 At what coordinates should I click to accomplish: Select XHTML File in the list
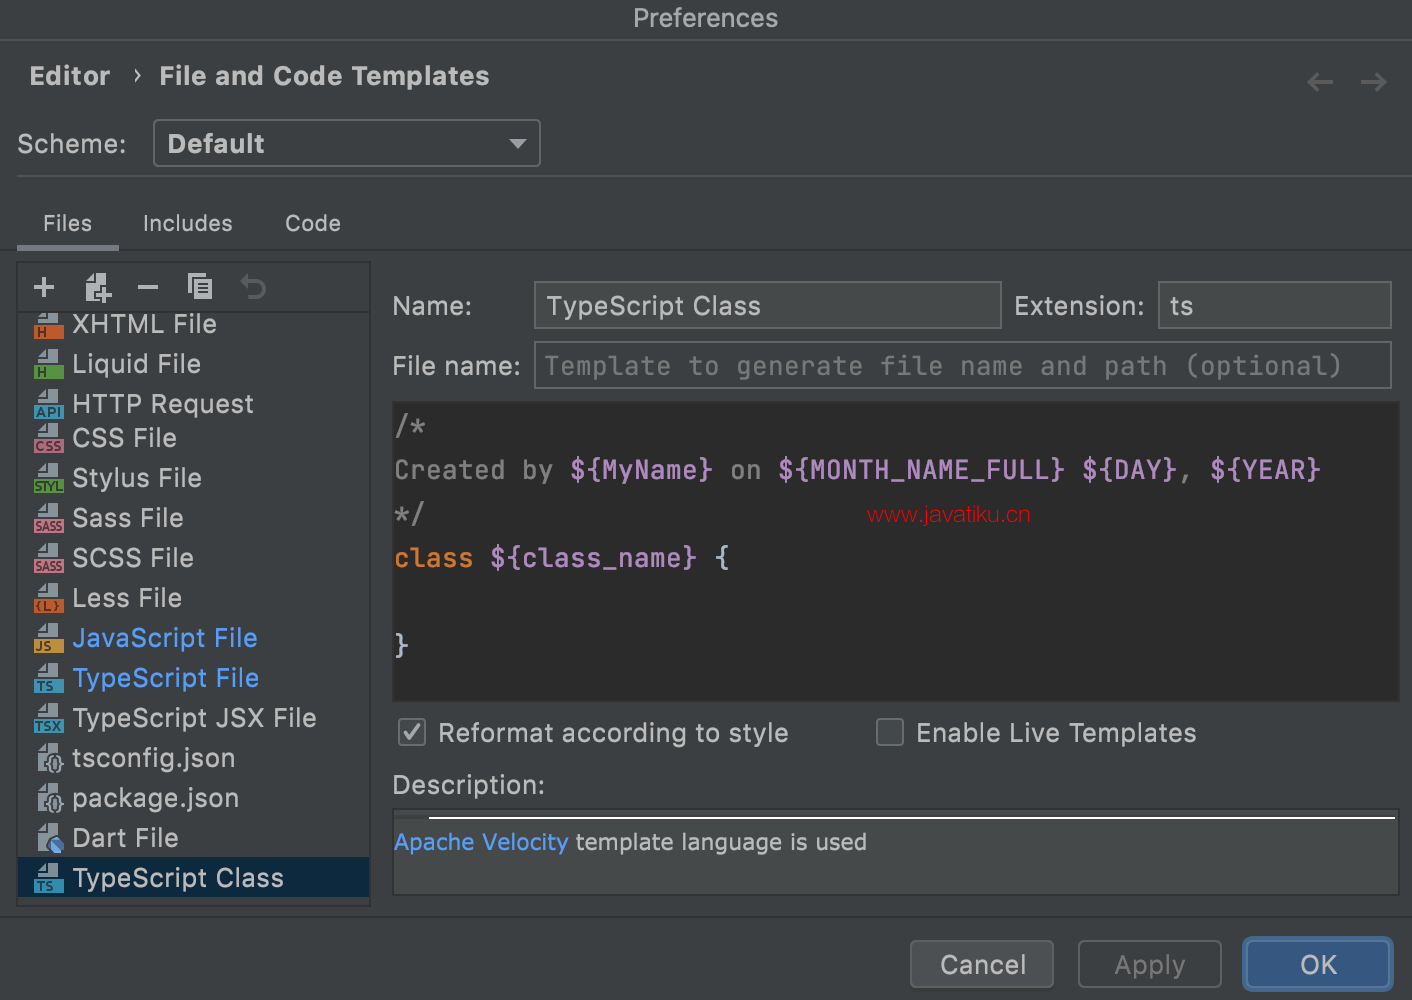[194, 326]
